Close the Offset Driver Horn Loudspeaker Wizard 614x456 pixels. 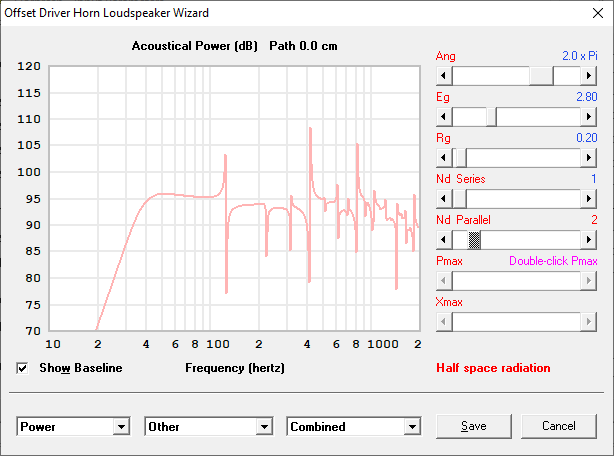(x=598, y=13)
